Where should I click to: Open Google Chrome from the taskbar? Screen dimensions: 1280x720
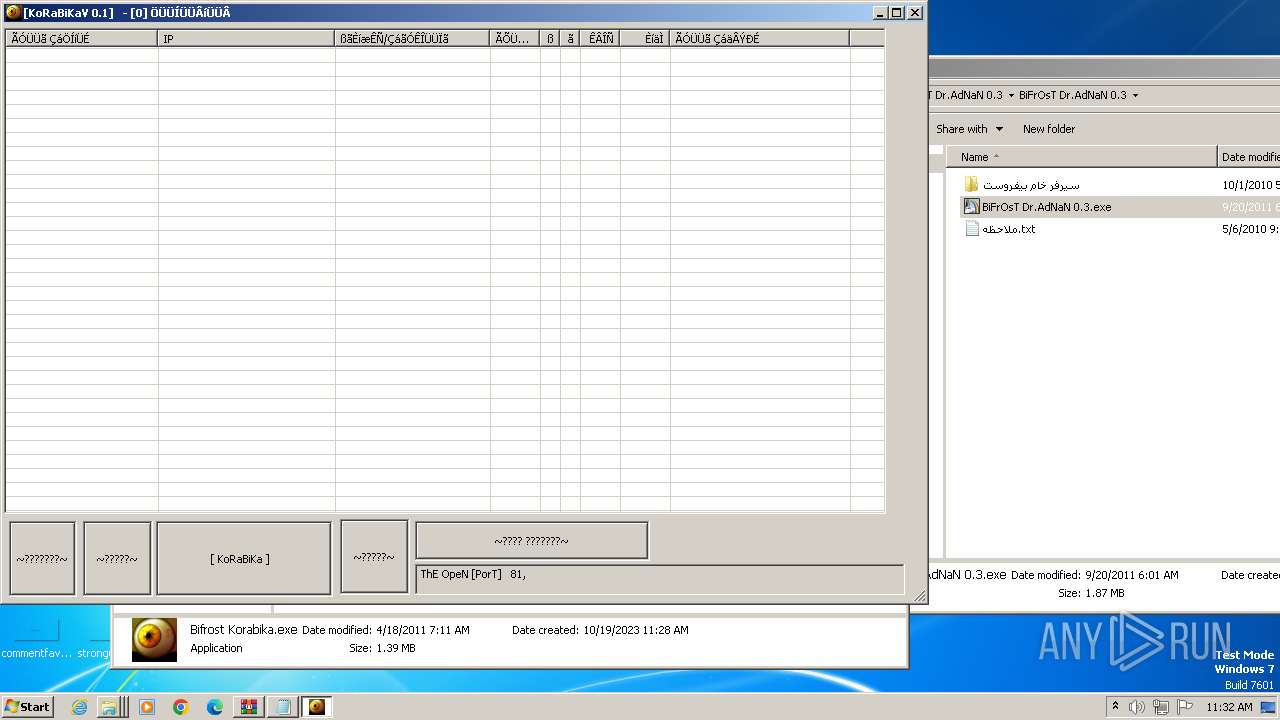[181, 707]
